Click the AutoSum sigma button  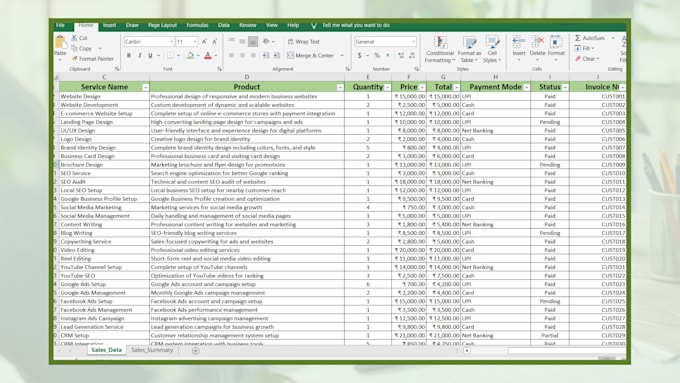pos(589,38)
